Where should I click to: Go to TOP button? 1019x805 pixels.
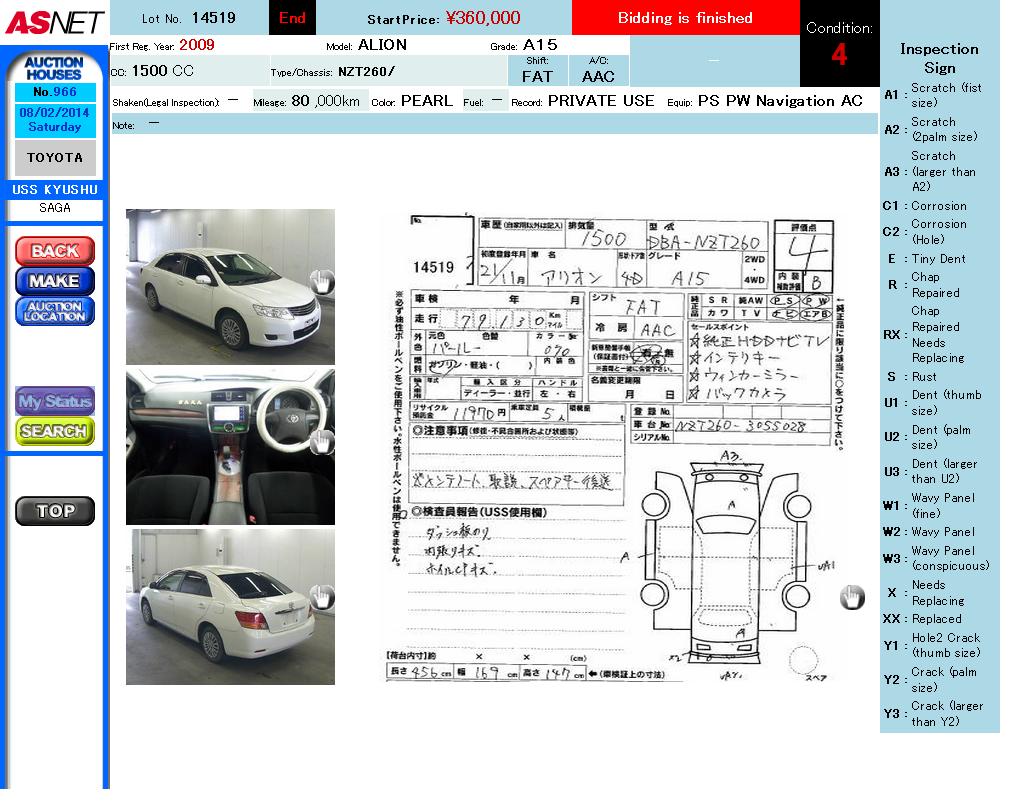[x=55, y=511]
